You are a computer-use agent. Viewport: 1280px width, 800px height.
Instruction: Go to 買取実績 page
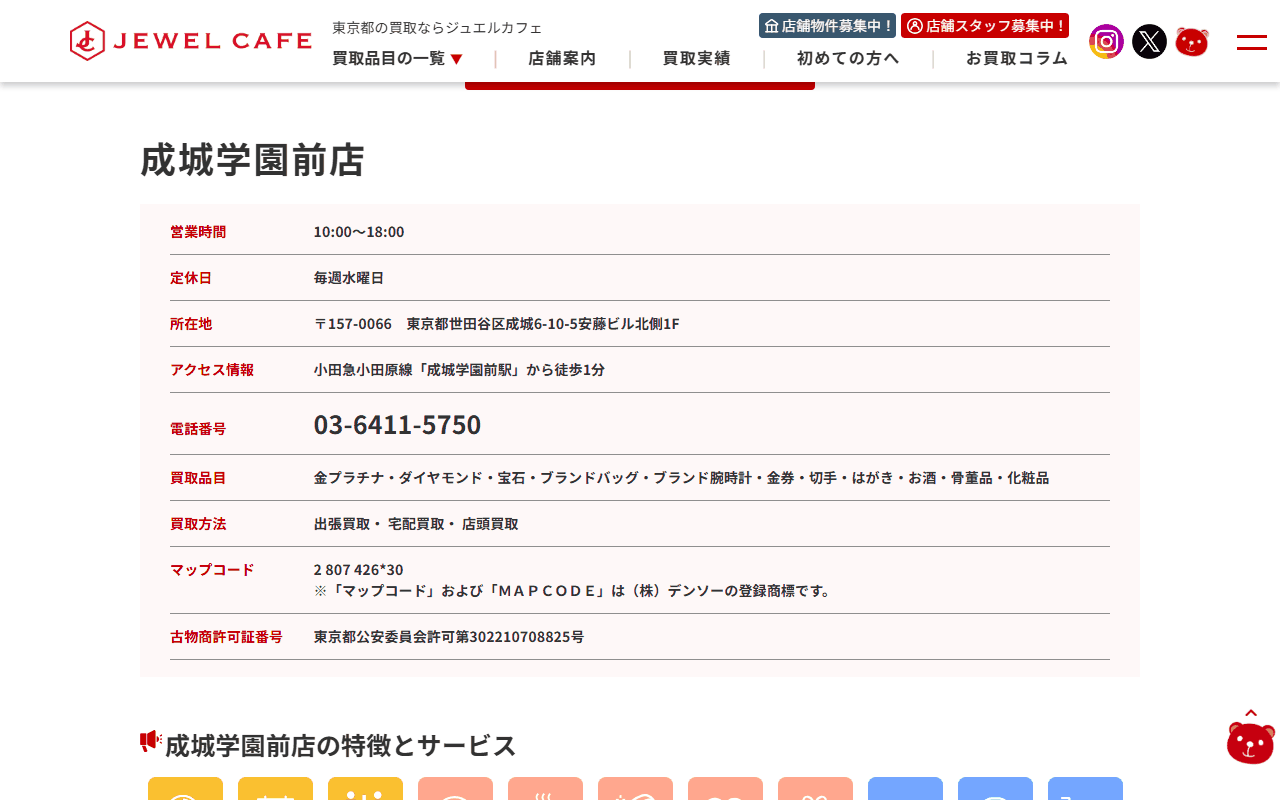coord(697,59)
